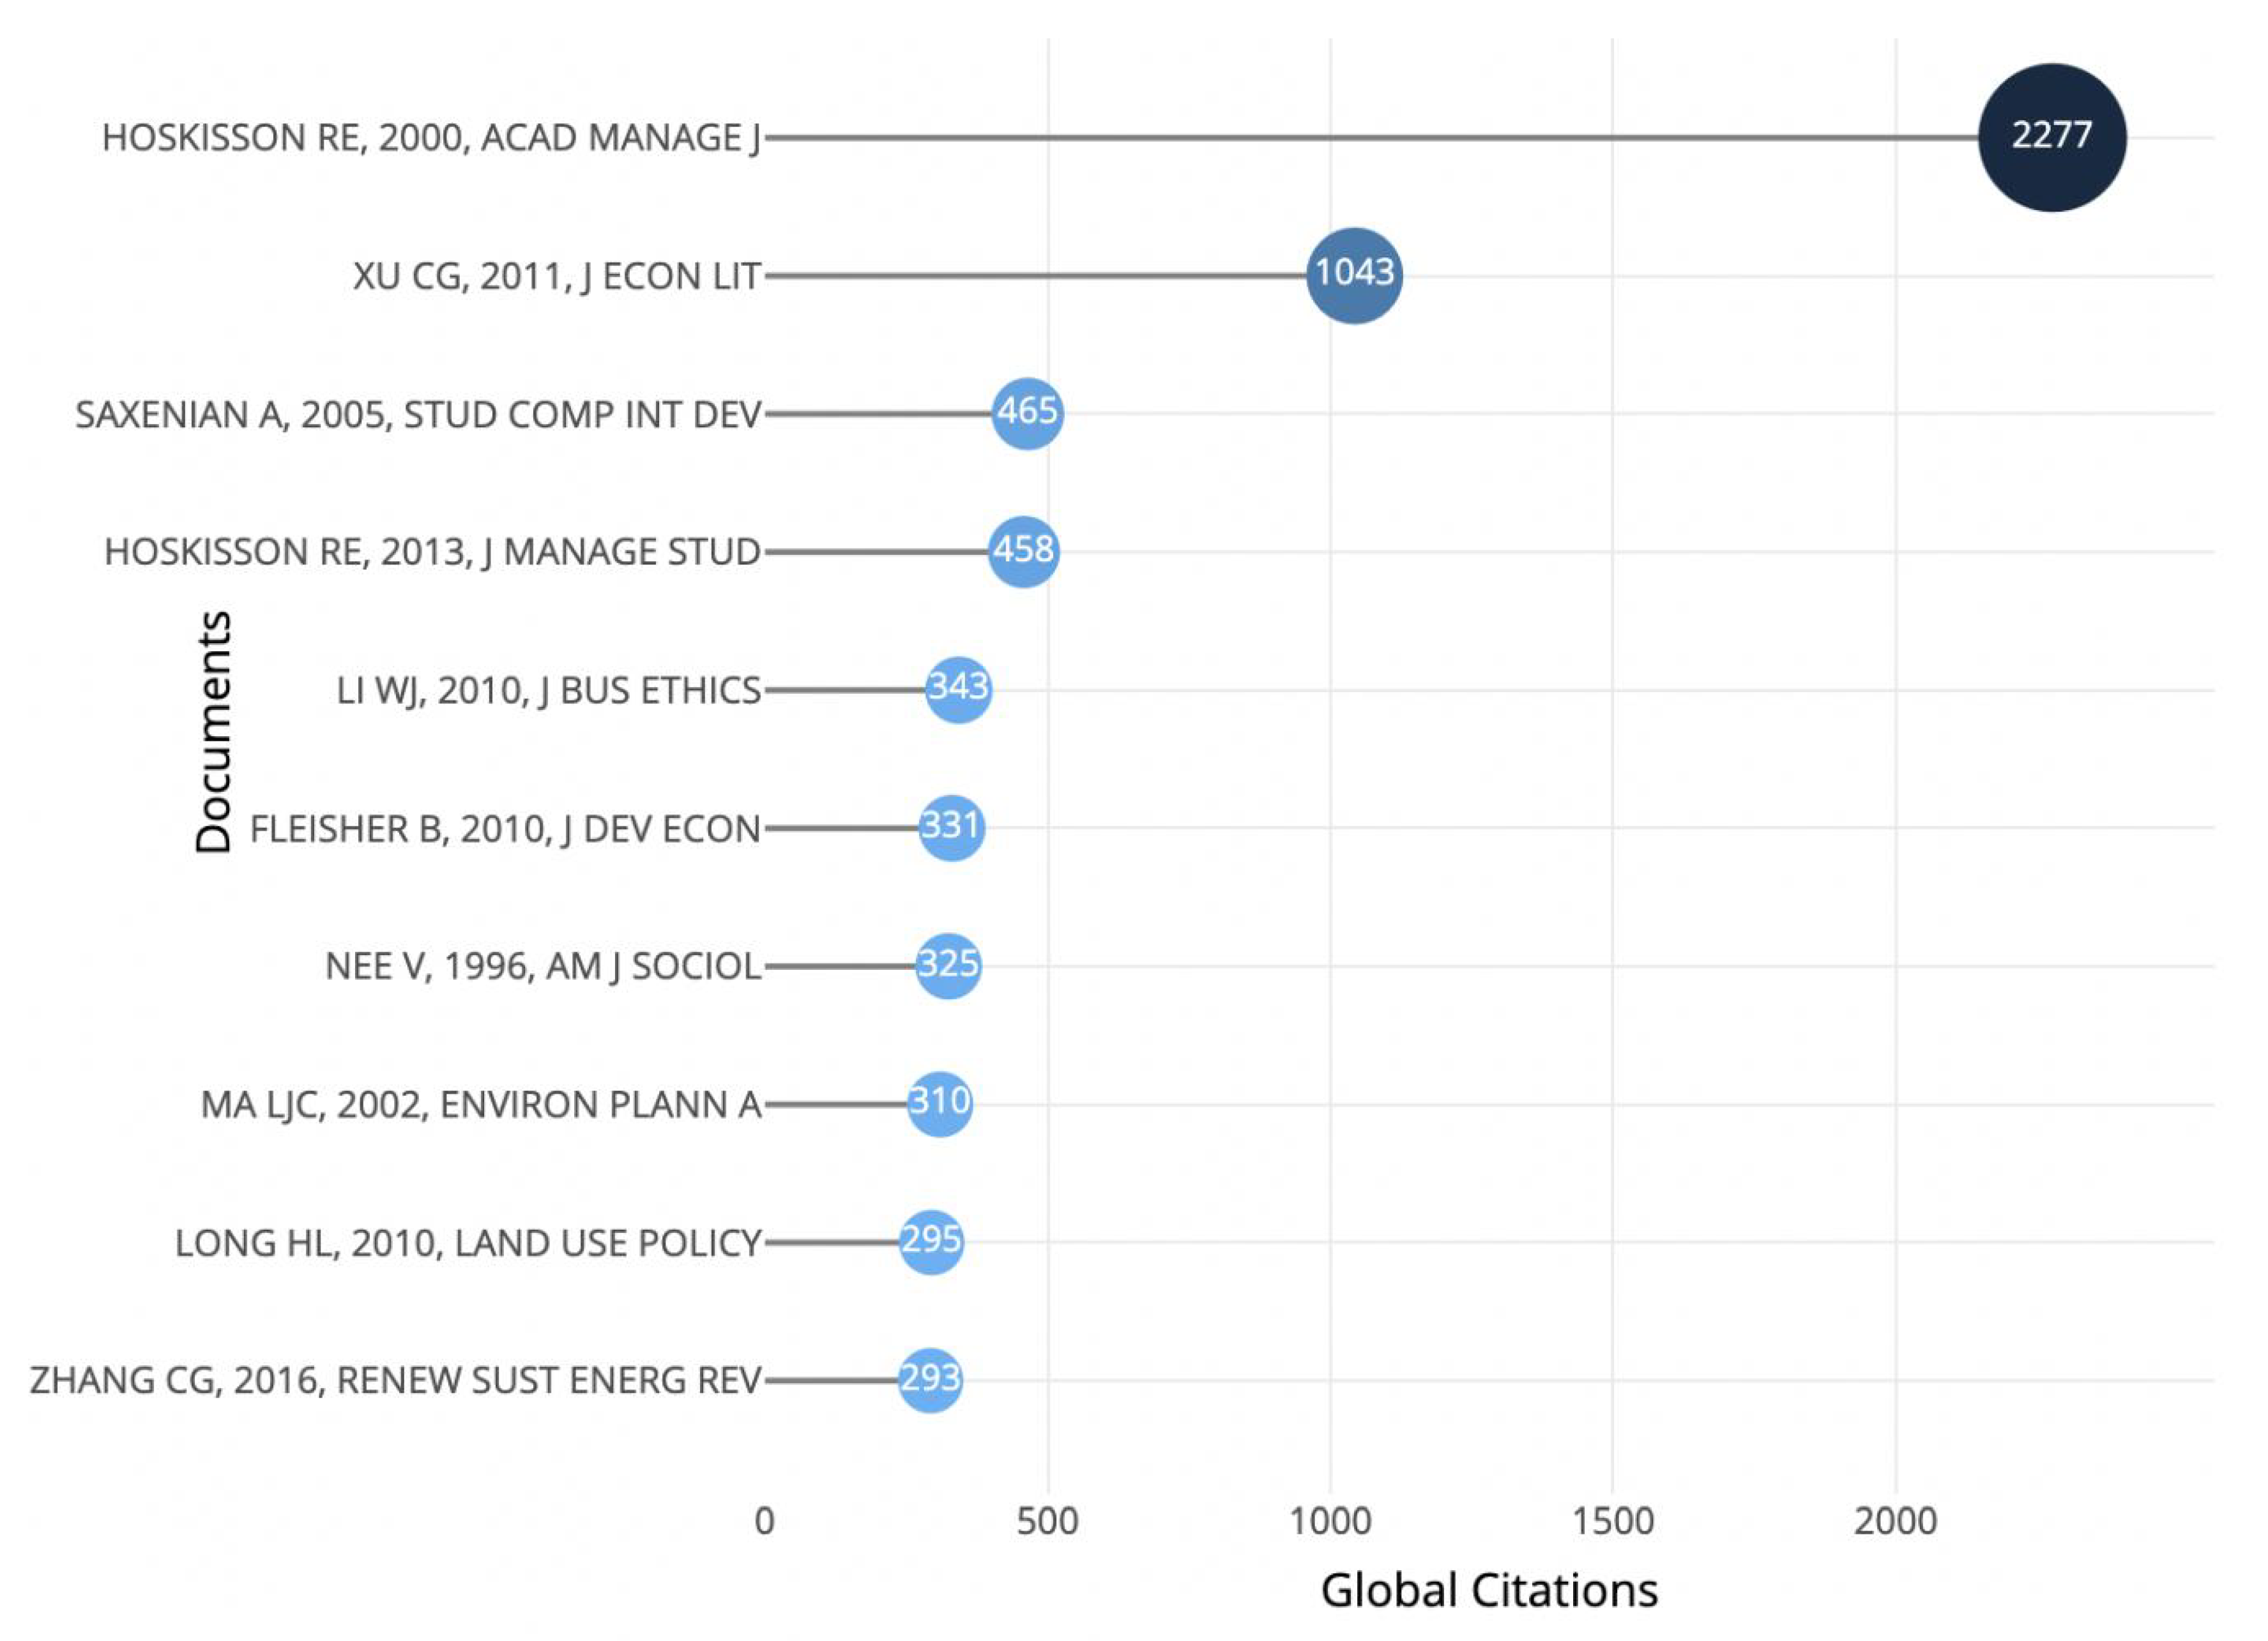Screen dimensions: 2268x1641
Task: Click label XU CG, 2011, J ECON LIT
Action: click(557, 276)
